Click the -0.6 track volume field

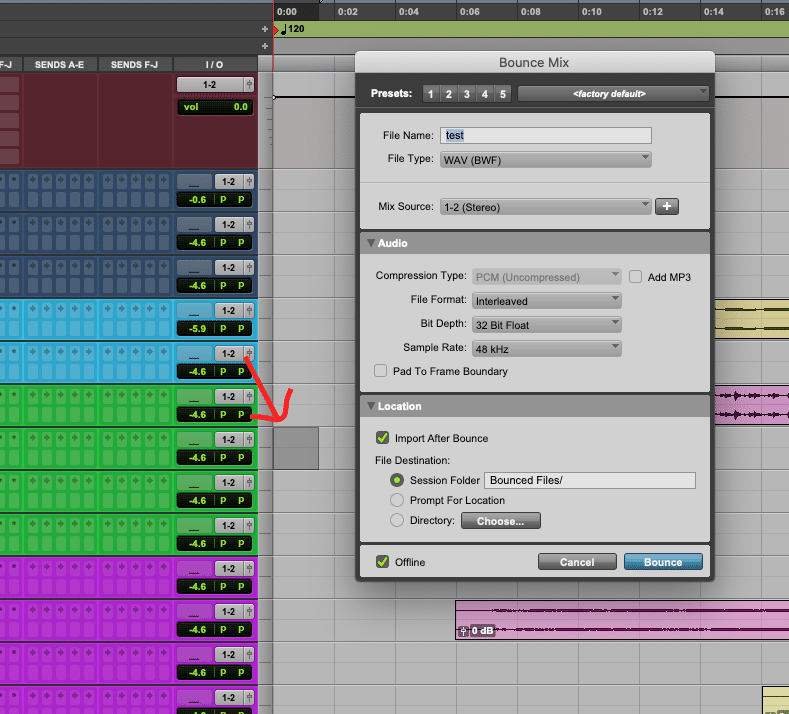pos(197,200)
